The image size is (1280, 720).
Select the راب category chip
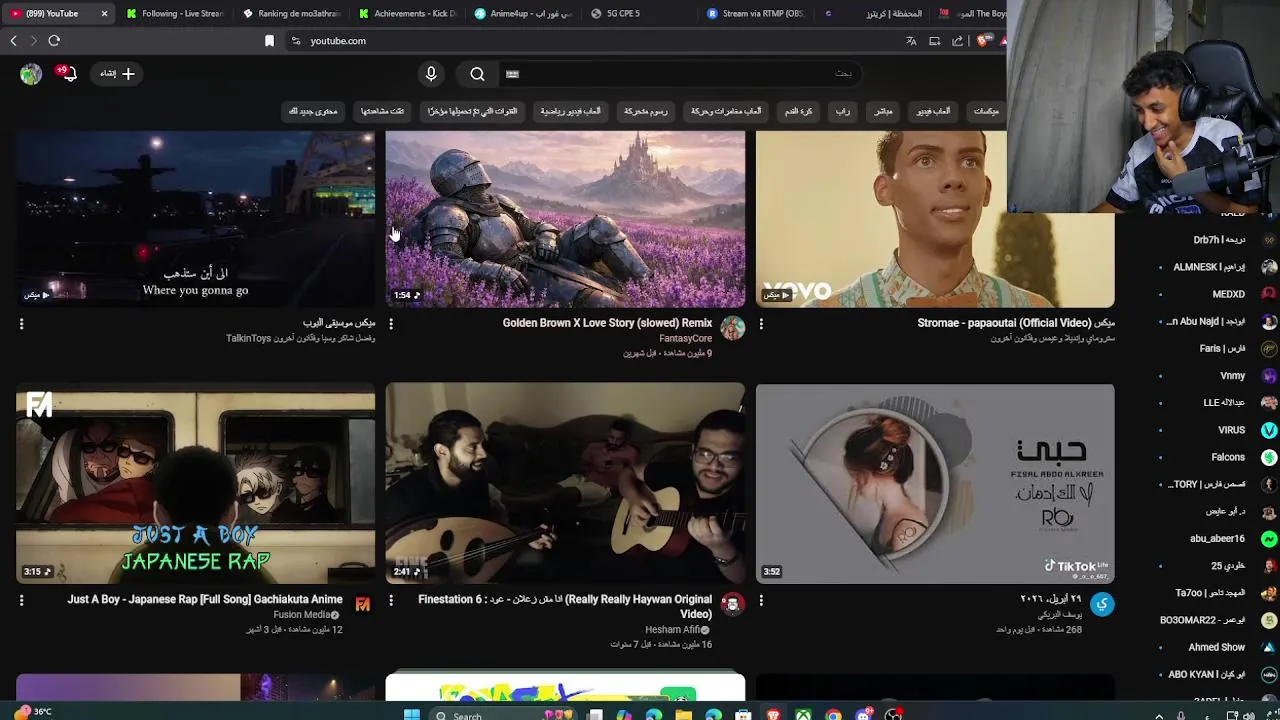843,111
